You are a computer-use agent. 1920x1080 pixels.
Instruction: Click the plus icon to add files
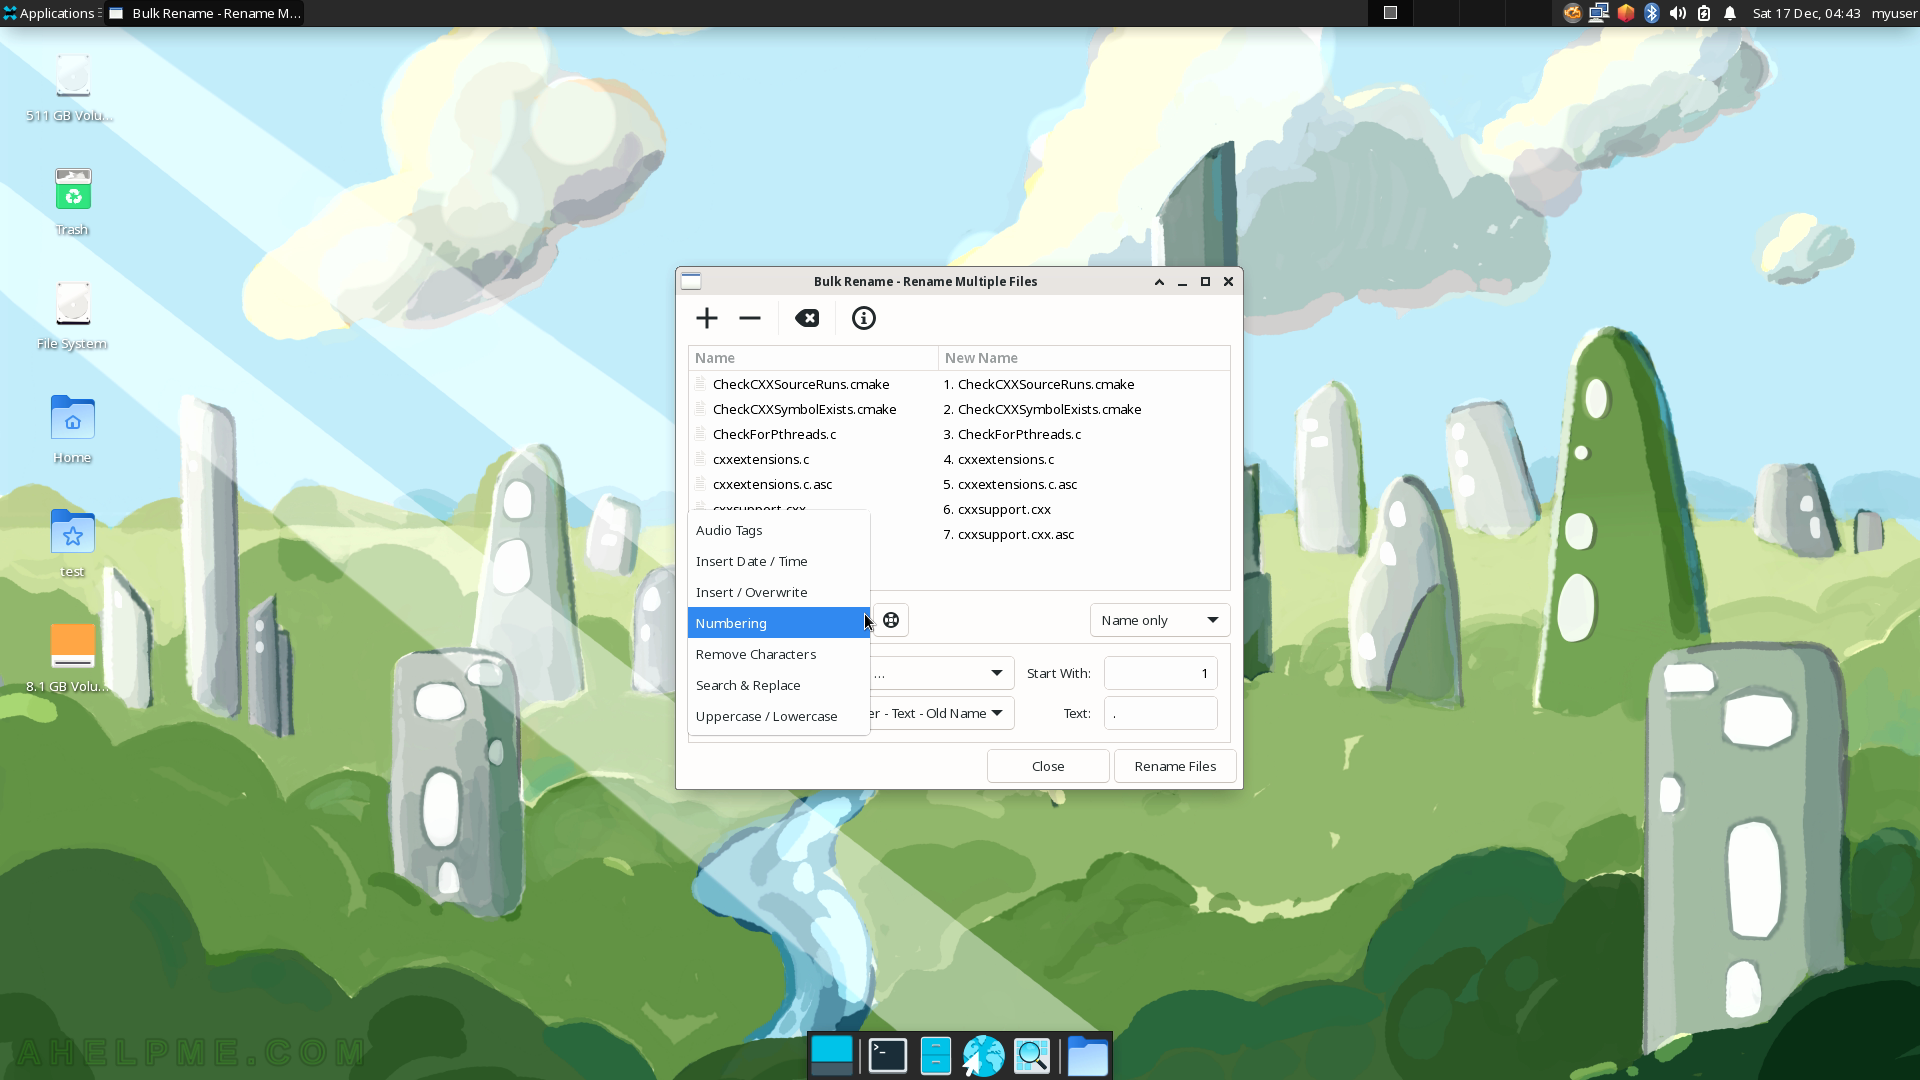click(707, 318)
